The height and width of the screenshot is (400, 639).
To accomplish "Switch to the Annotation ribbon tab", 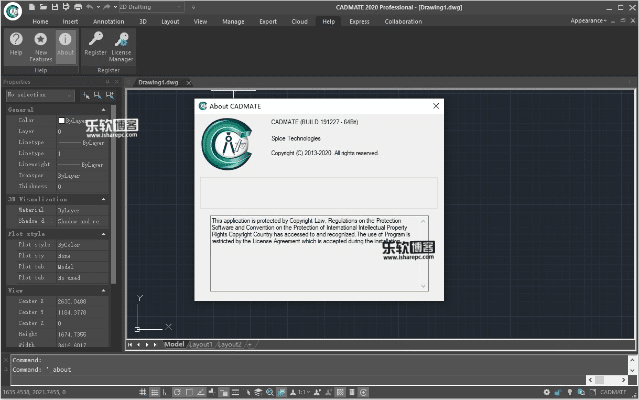I will point(108,20).
